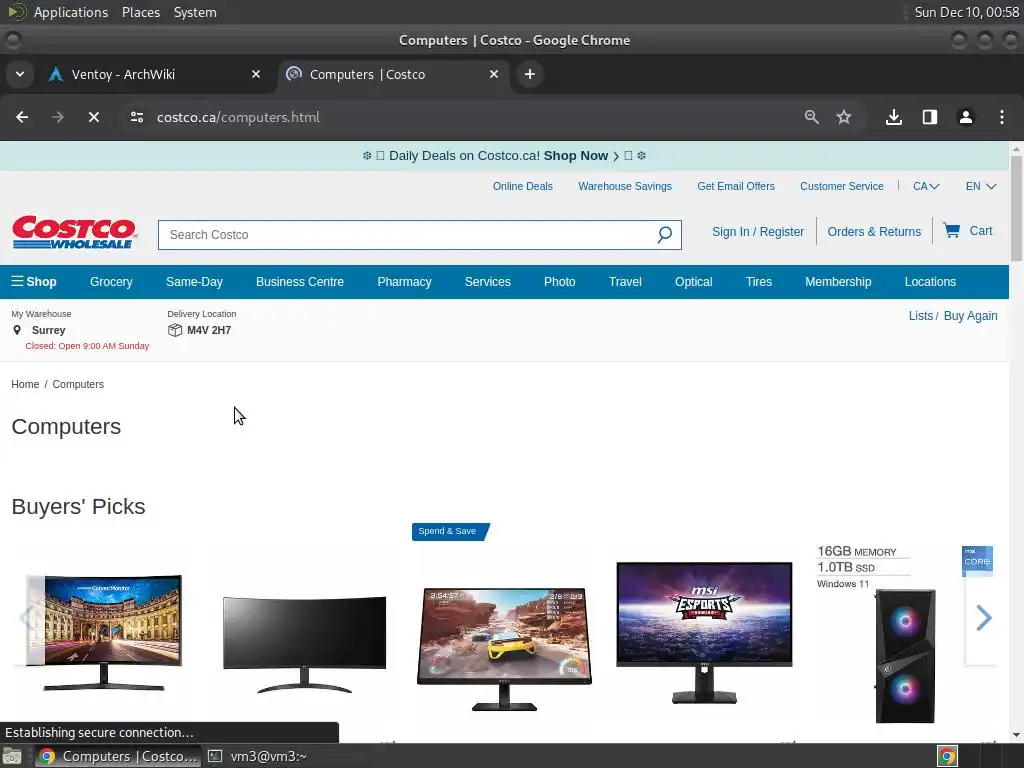Open Grocery in navigation bar

(111, 282)
